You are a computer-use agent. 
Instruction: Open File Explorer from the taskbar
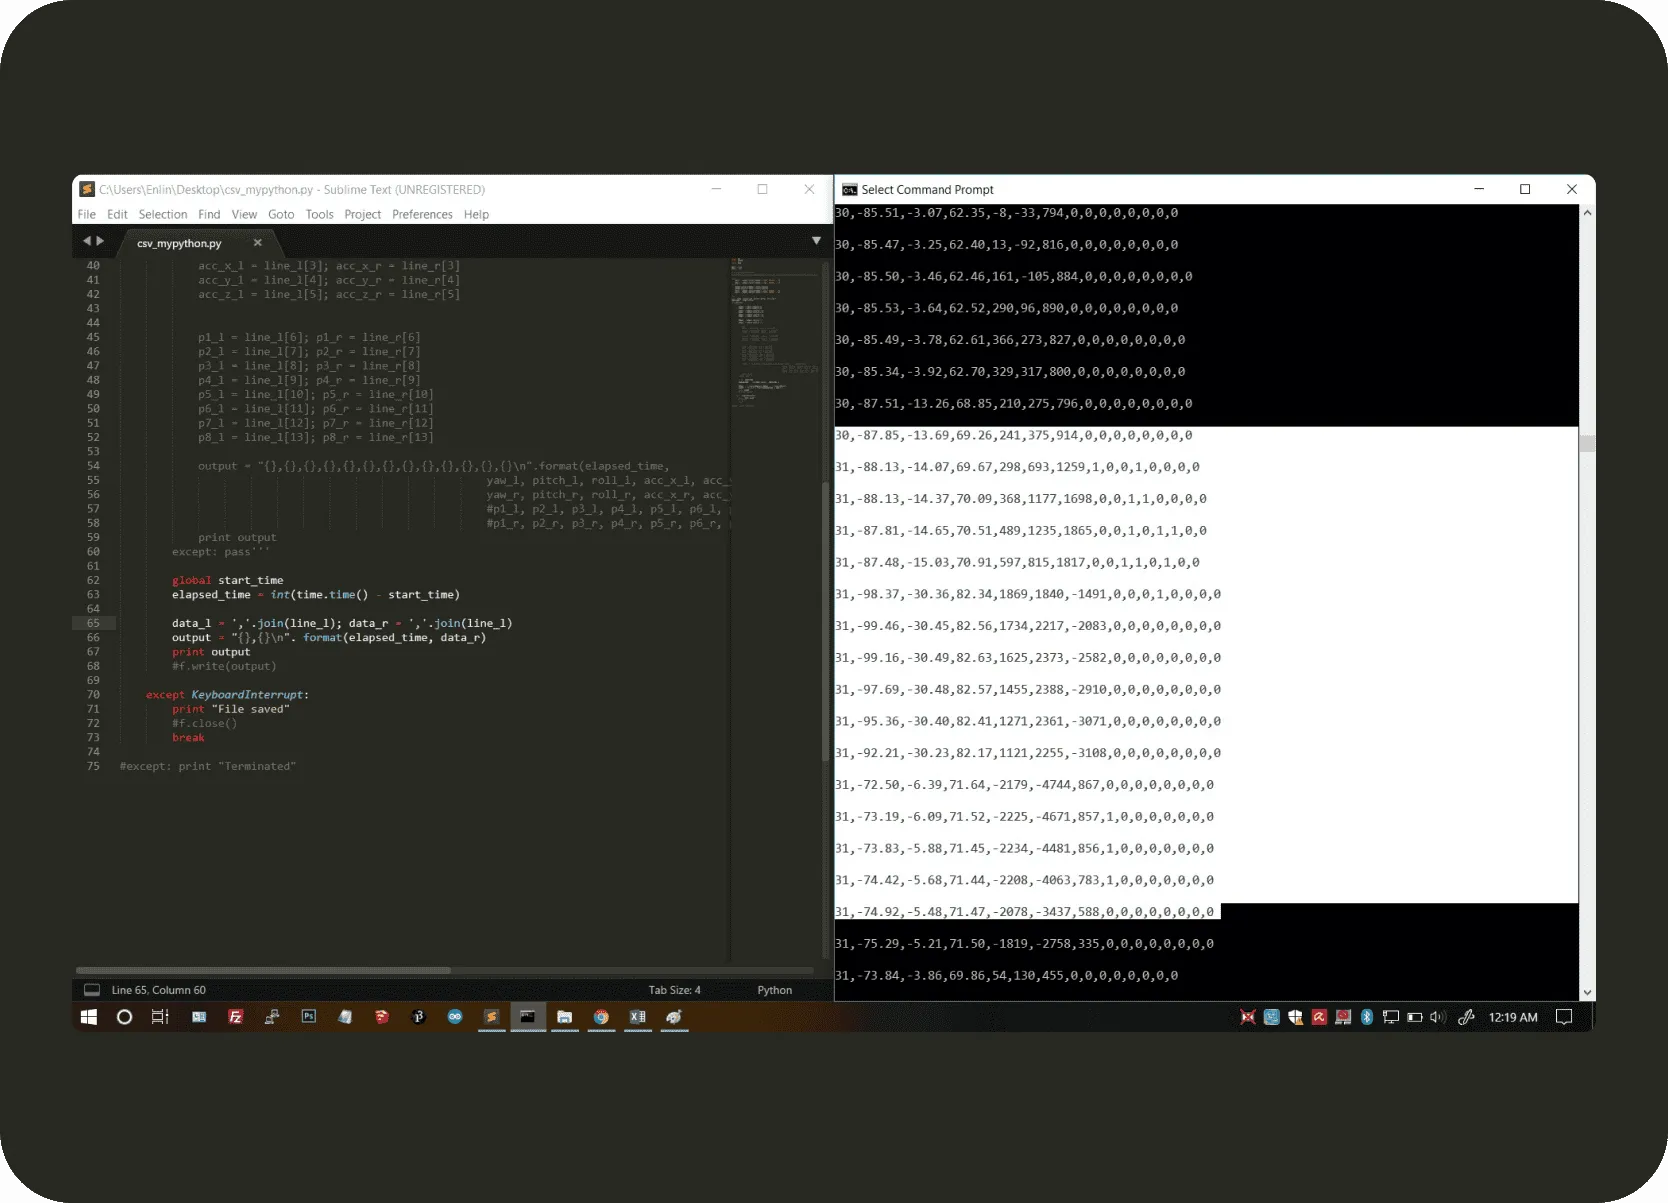point(564,1017)
